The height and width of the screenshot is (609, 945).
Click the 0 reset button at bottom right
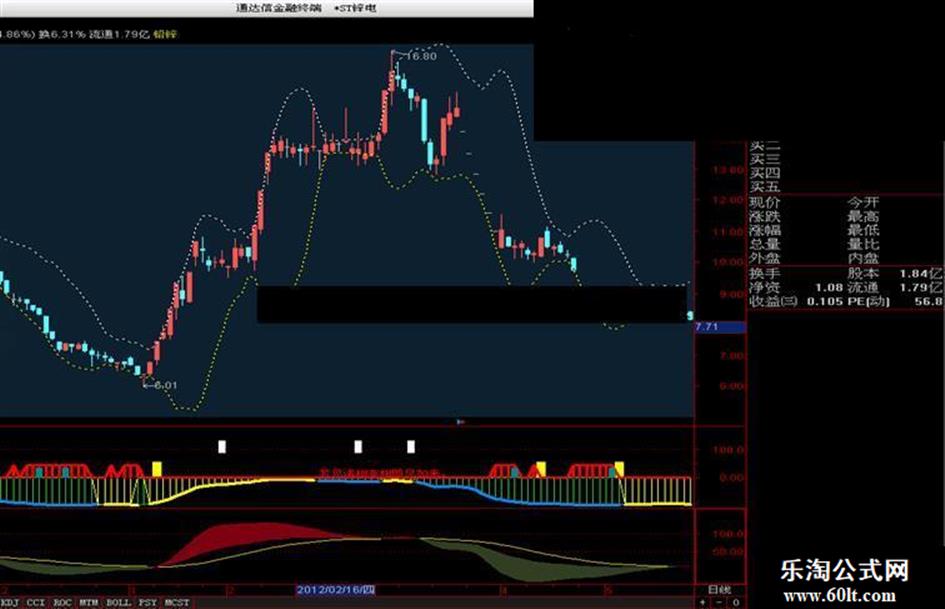click(736, 602)
